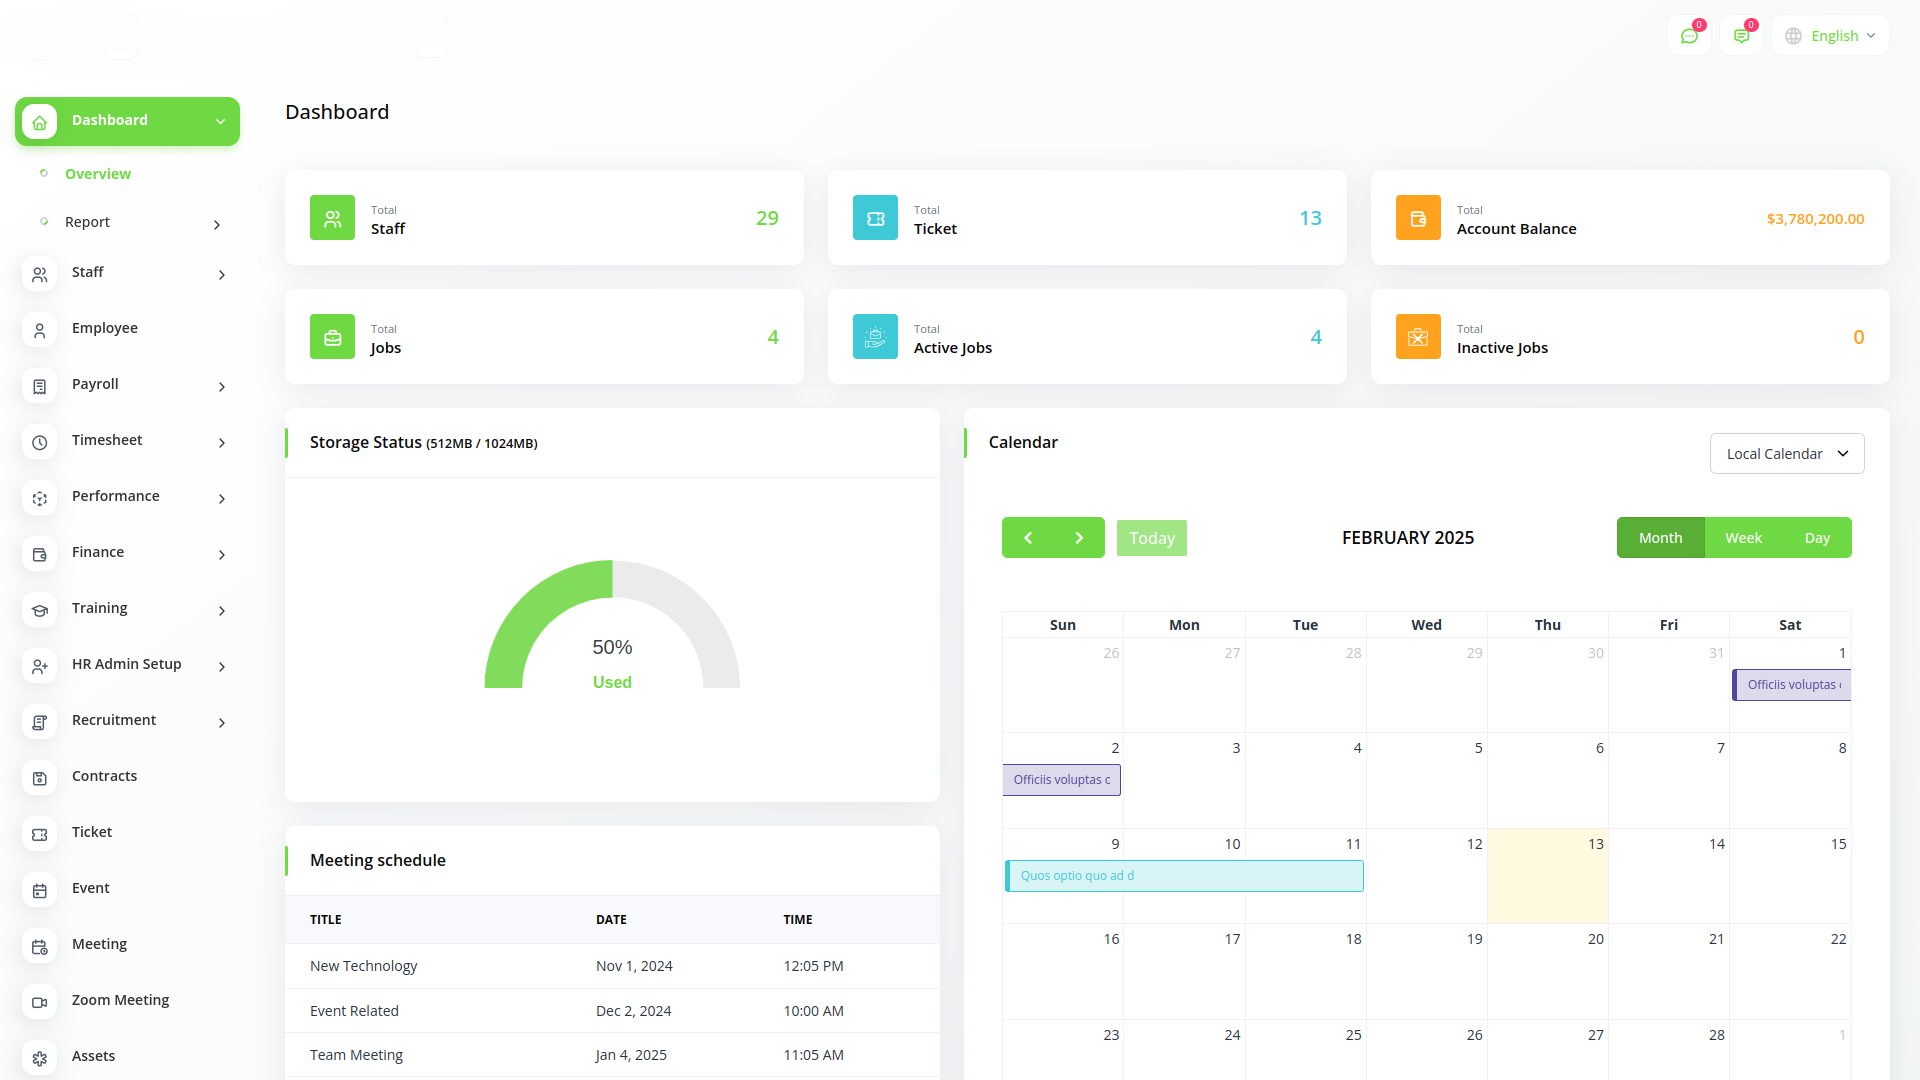This screenshot has height=1080, width=1920.
Task: Open the notifications comment icon in header
Action: [1741, 36]
